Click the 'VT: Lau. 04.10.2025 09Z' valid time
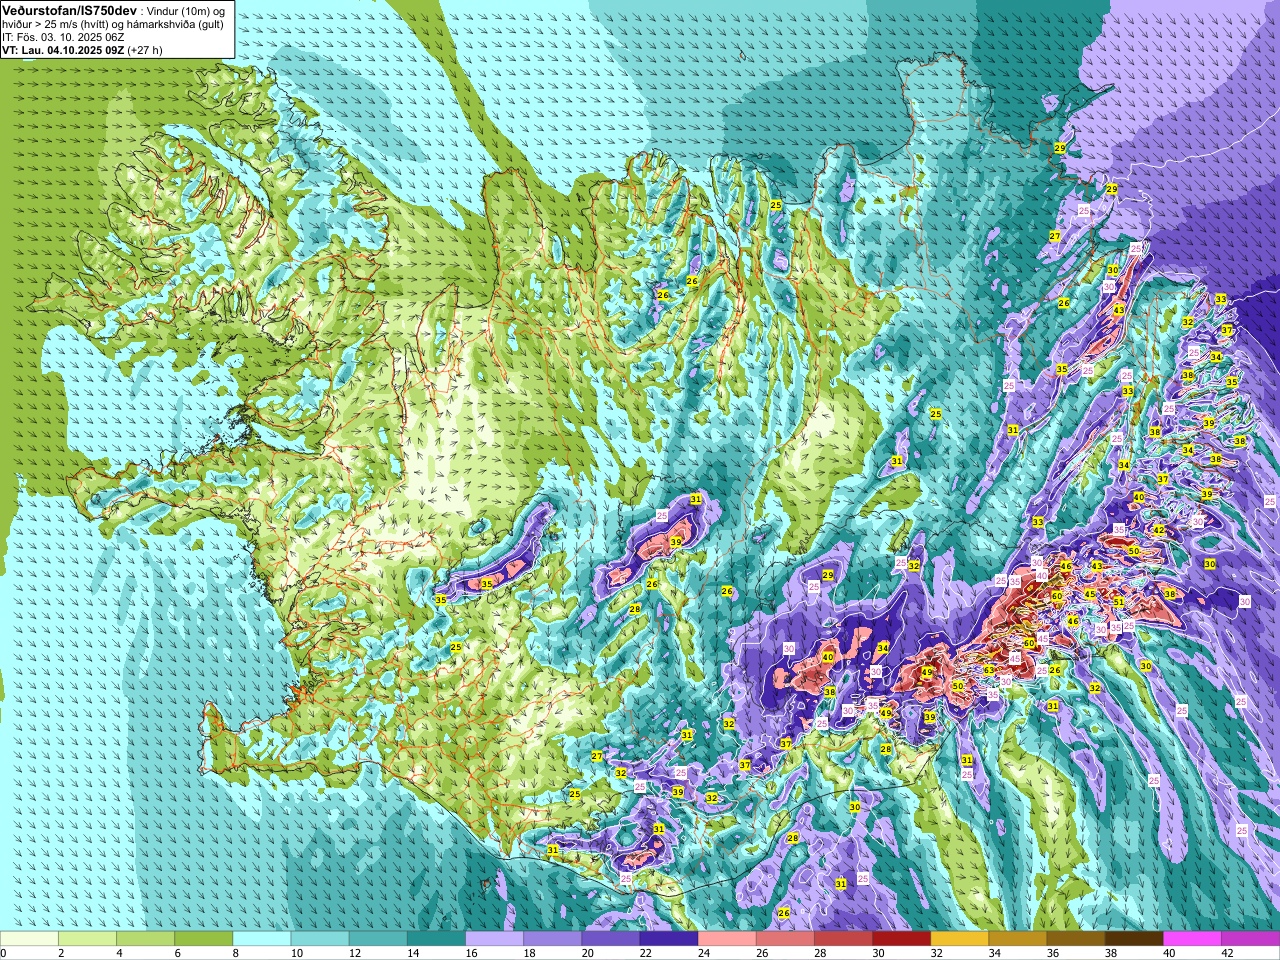 tap(63, 50)
